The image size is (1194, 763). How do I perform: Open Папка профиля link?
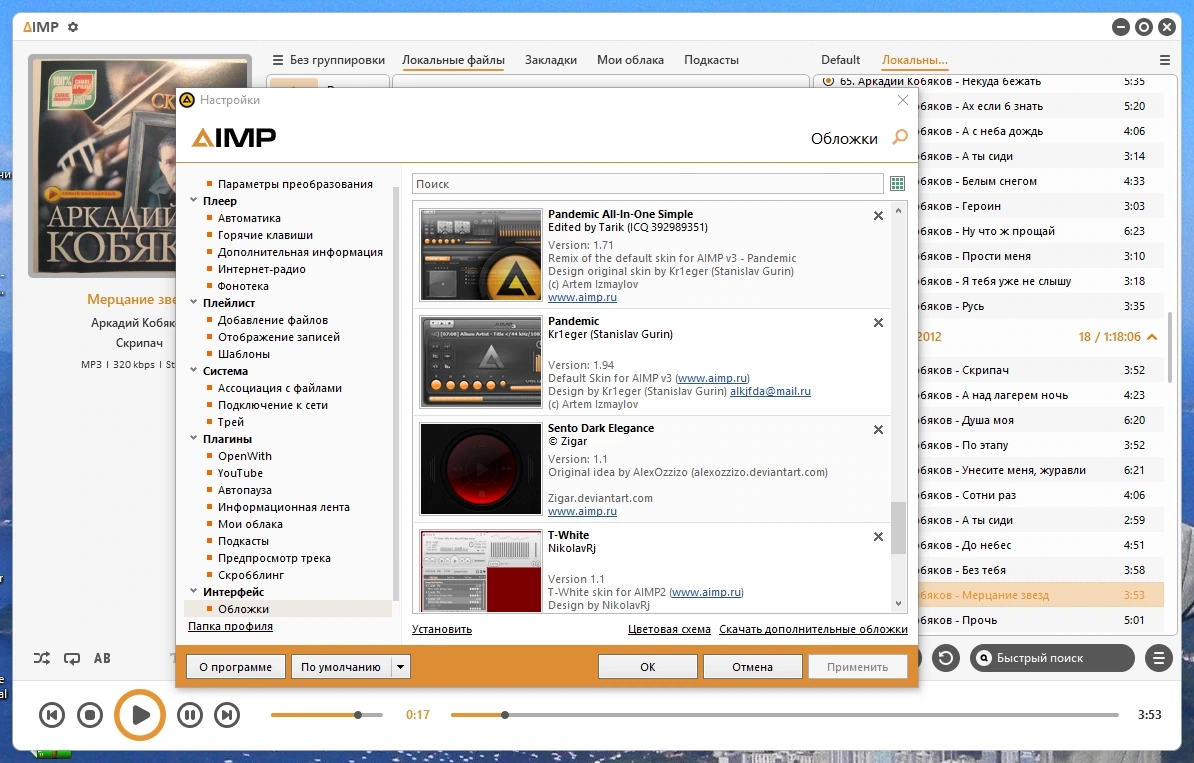[230, 627]
